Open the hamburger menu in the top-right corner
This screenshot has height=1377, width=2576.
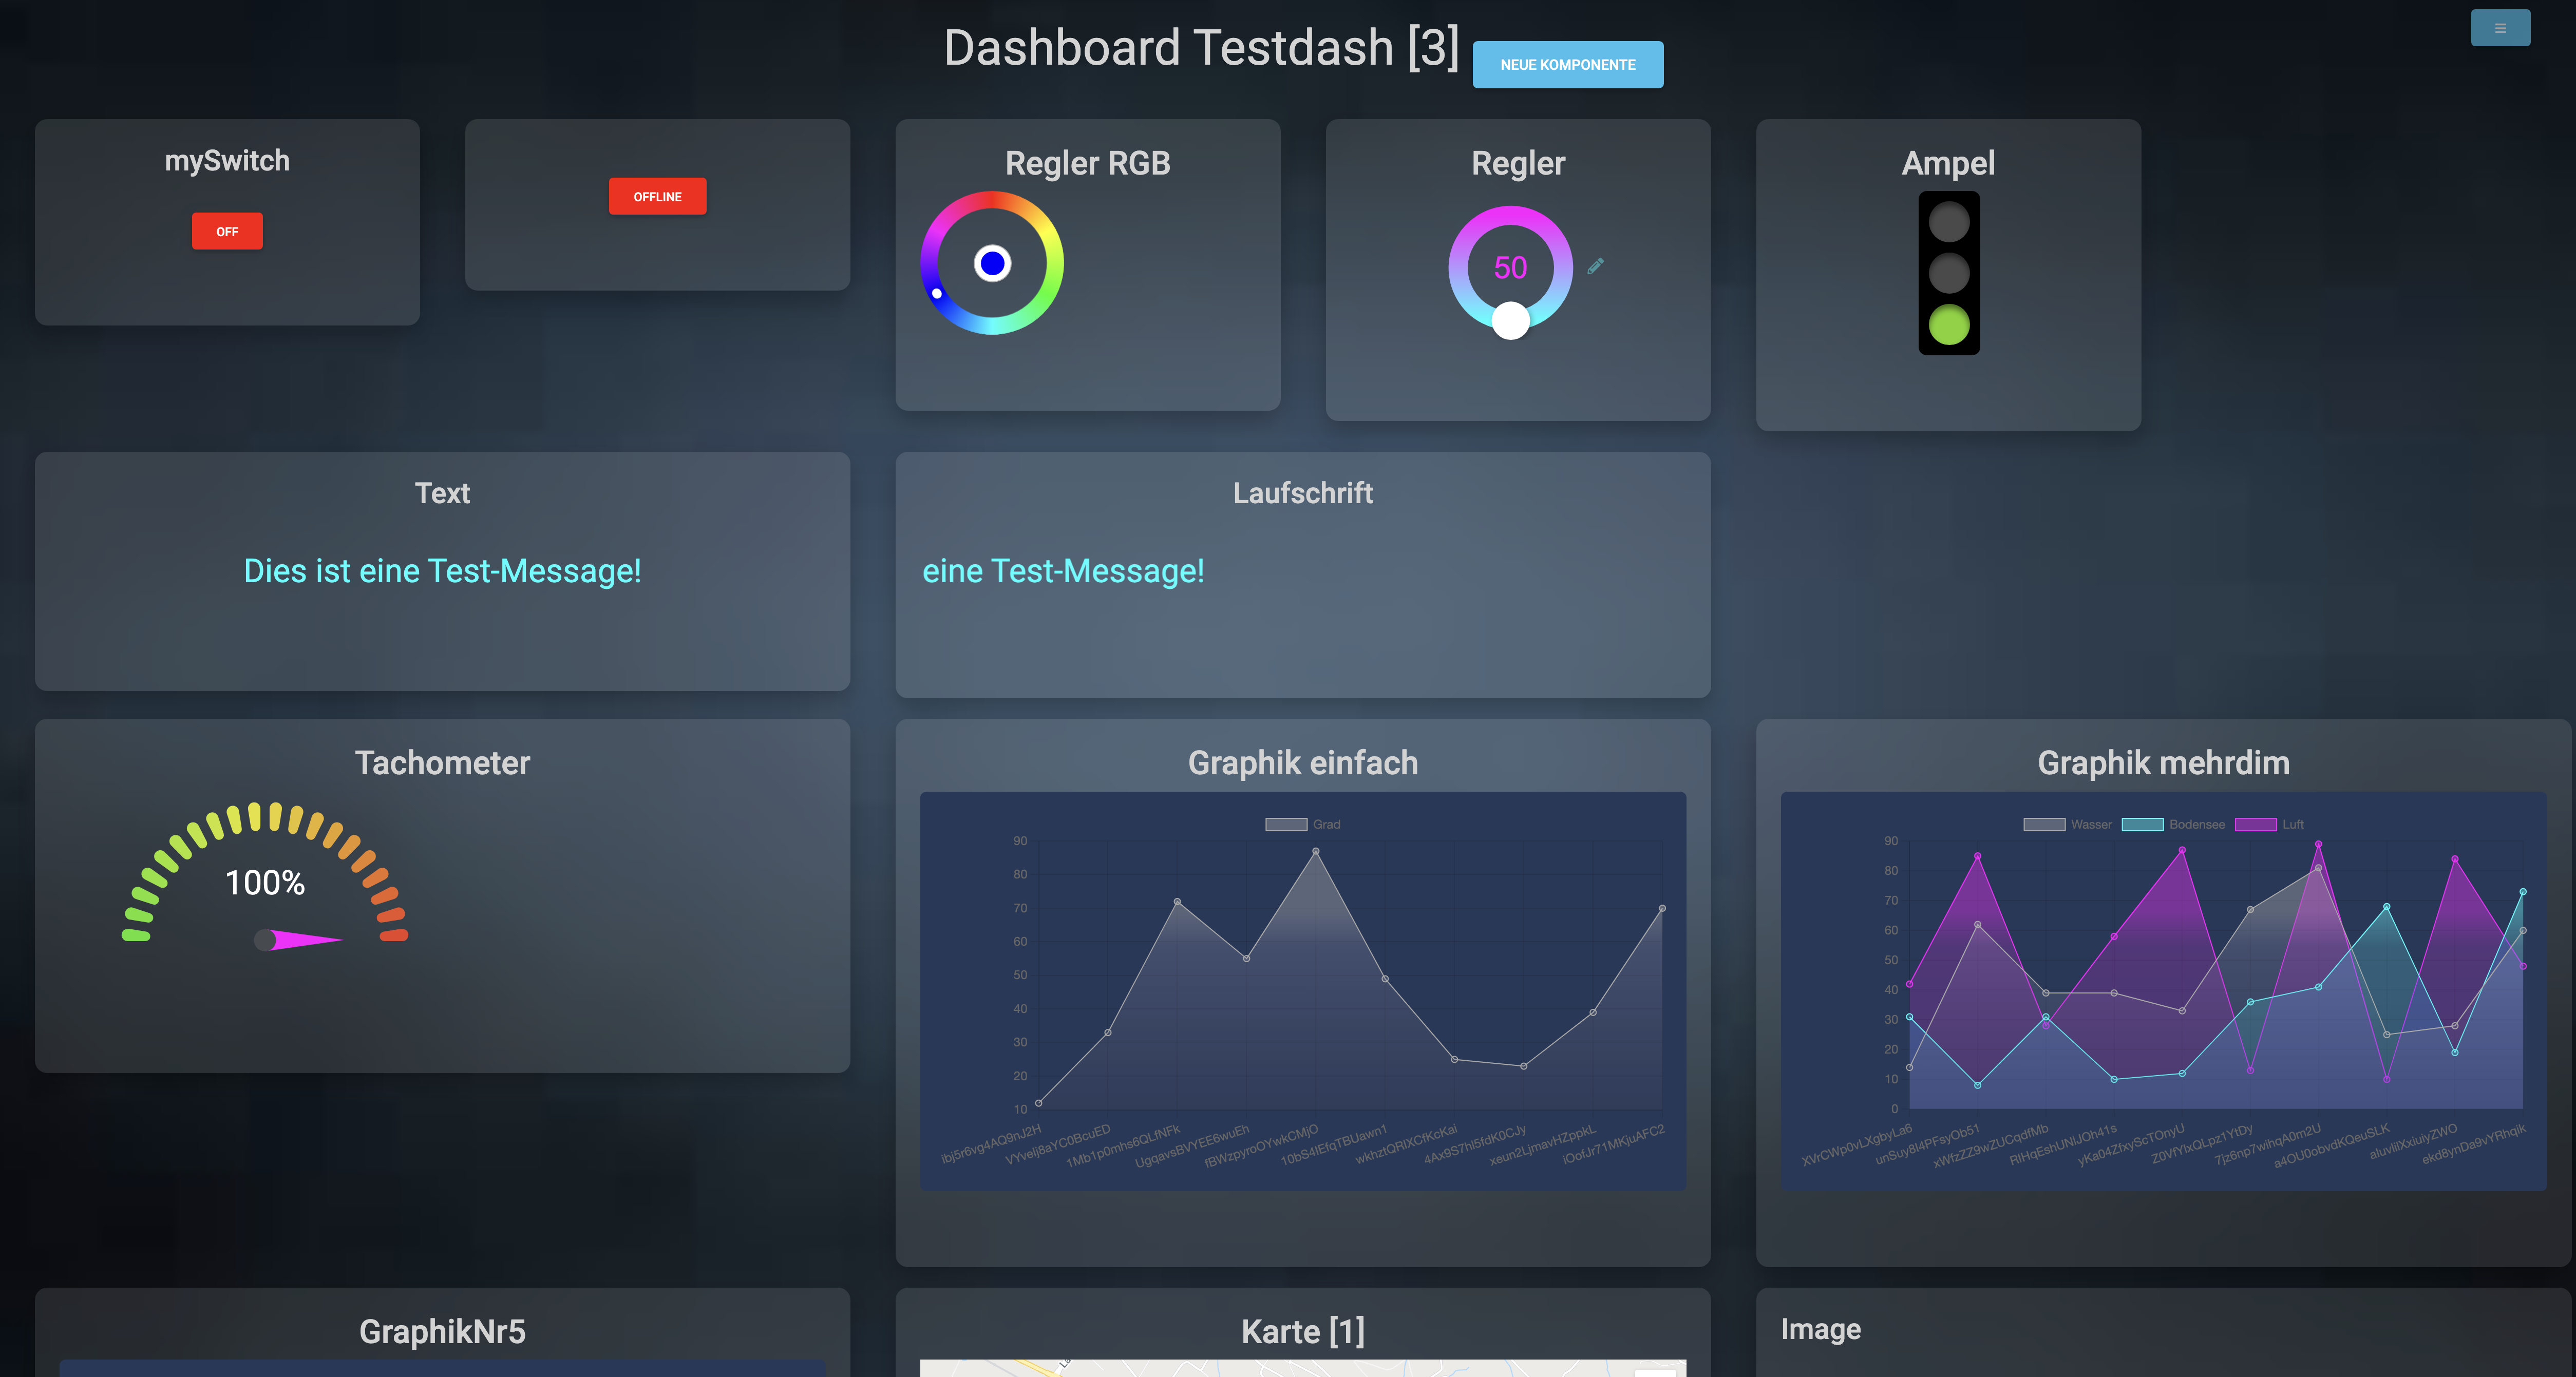(2500, 28)
